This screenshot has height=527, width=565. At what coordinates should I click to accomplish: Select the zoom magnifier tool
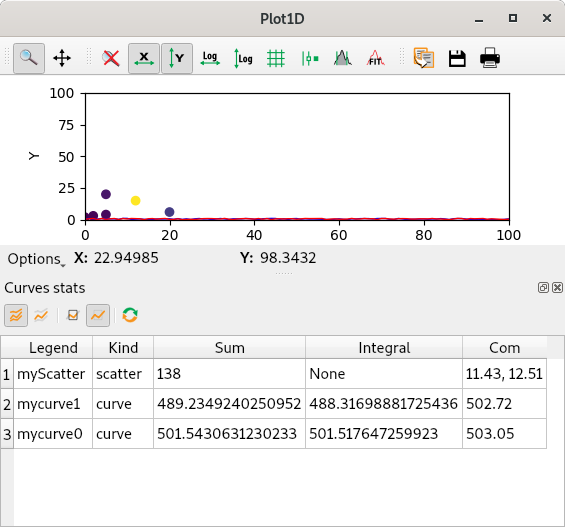[29, 58]
